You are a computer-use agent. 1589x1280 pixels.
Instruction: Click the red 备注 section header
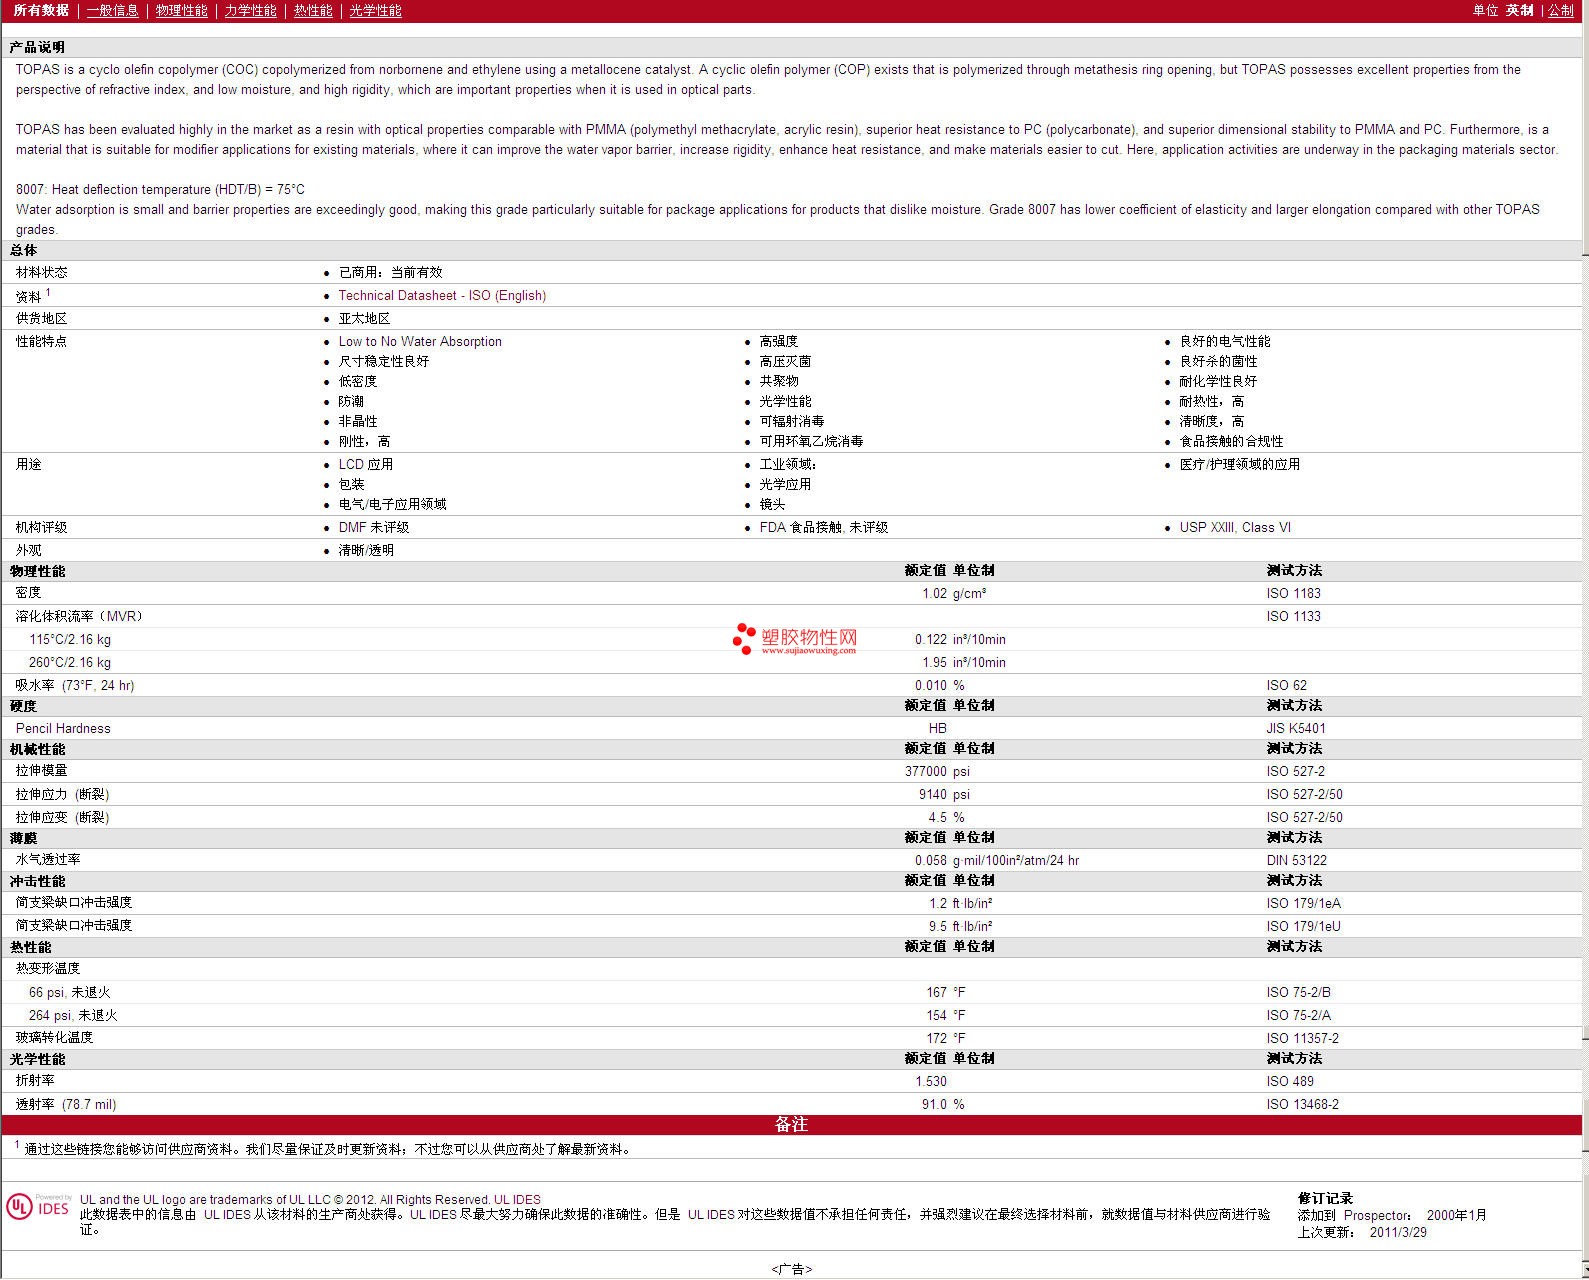[790, 1124]
